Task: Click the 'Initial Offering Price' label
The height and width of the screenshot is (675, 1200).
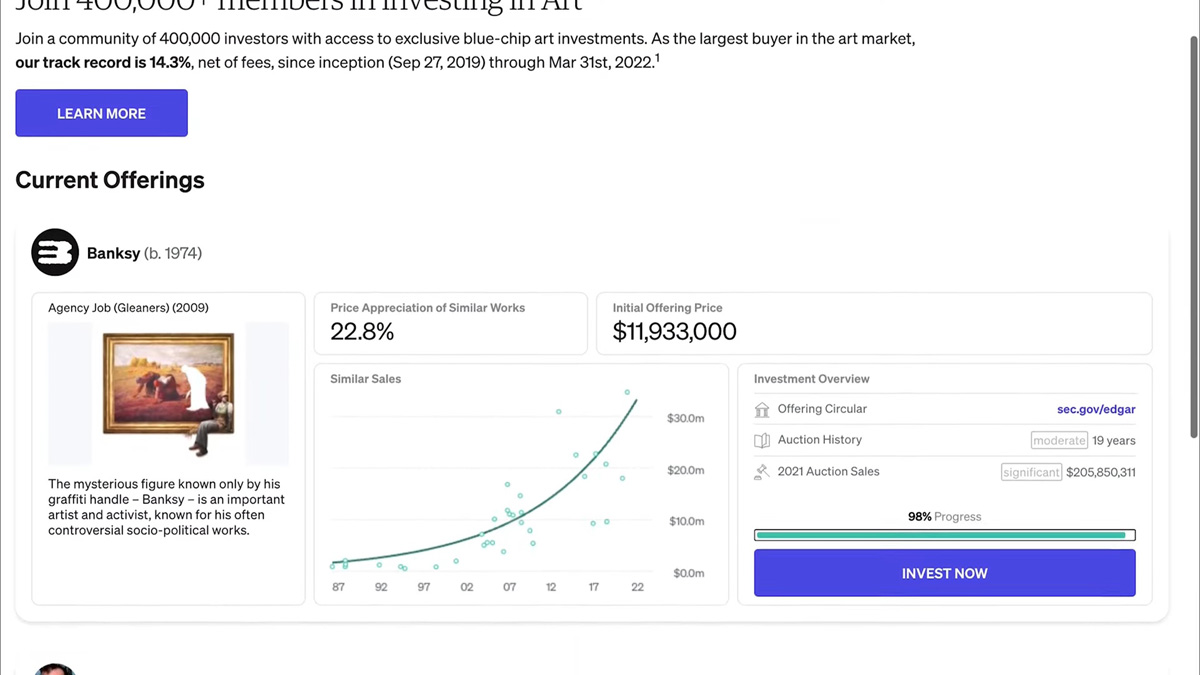Action: (x=667, y=308)
